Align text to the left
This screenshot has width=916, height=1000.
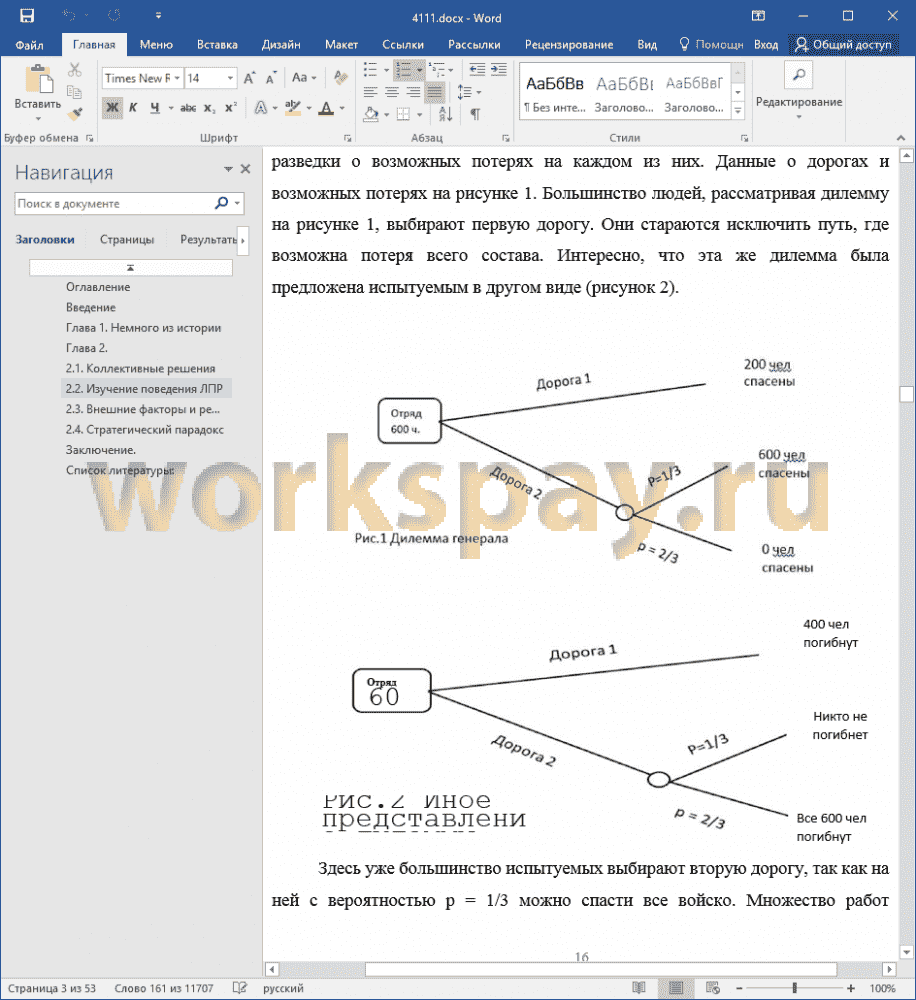[x=370, y=92]
